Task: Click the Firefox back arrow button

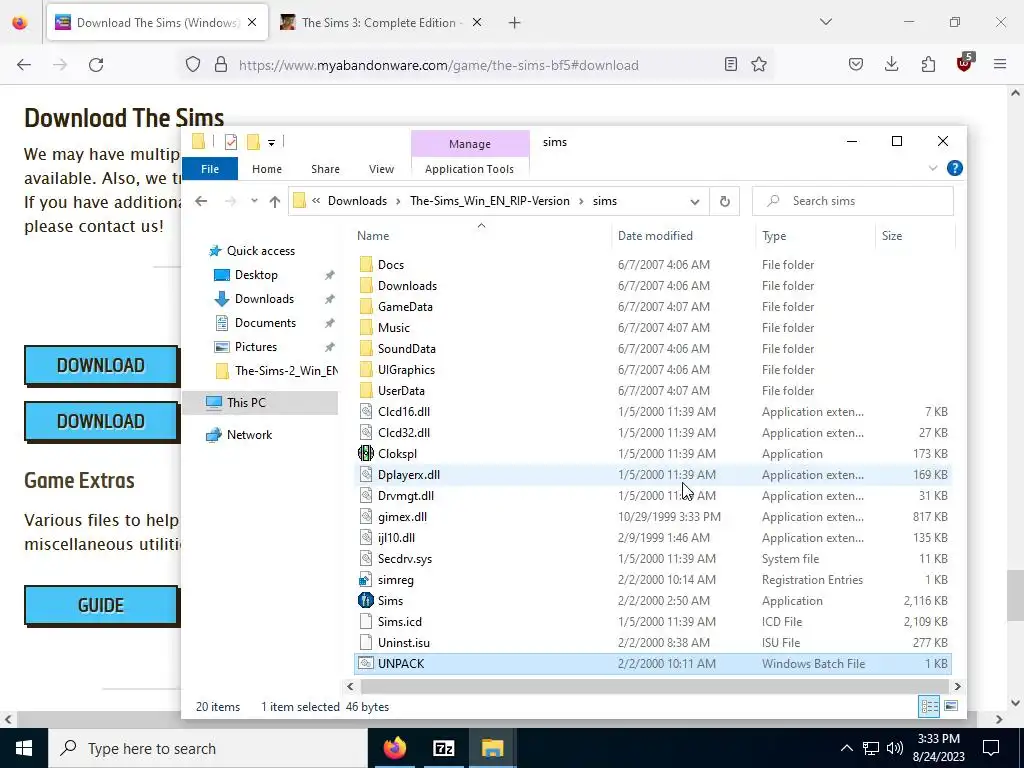Action: [x=24, y=65]
